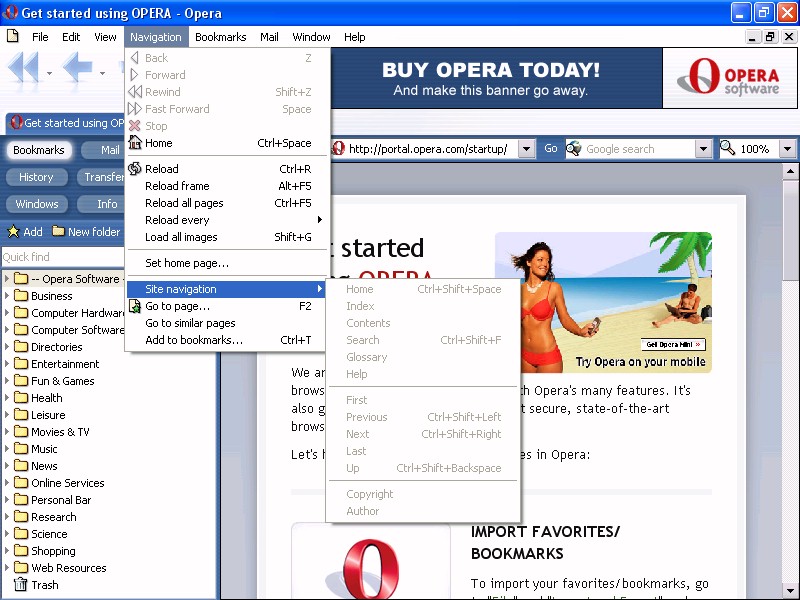Click the Reload icon in Navigation menu
Viewport: 800px width, 600px height.
[x=135, y=169]
